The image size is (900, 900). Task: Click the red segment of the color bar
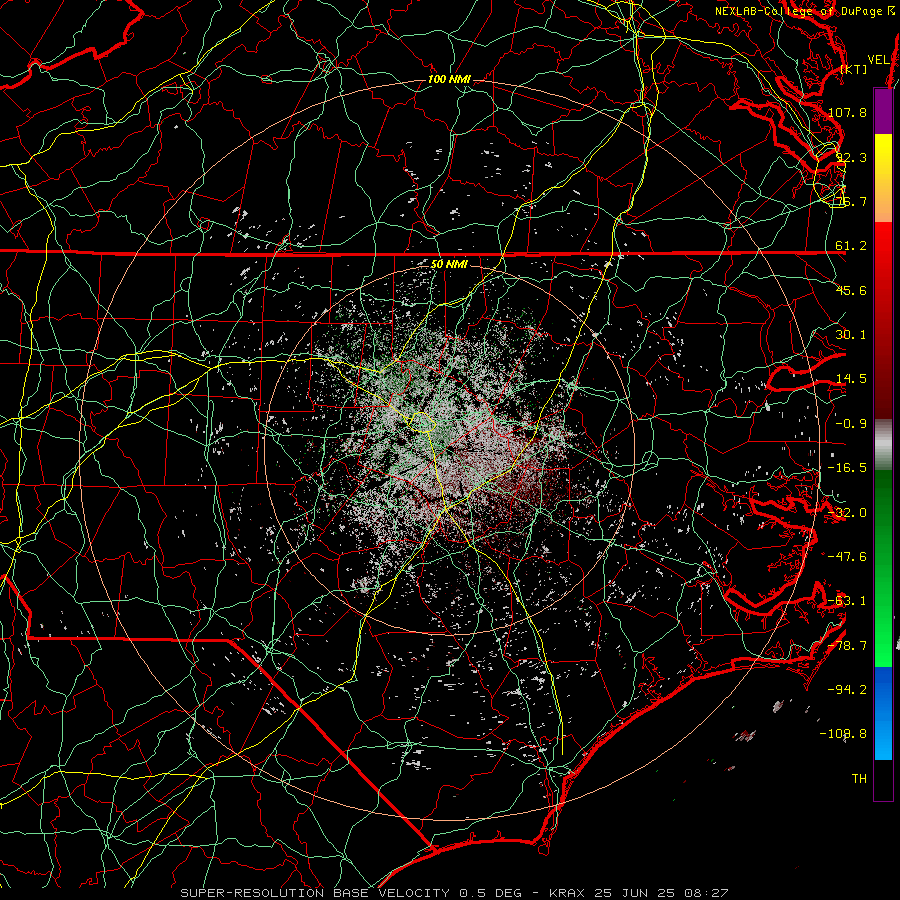coord(883,320)
